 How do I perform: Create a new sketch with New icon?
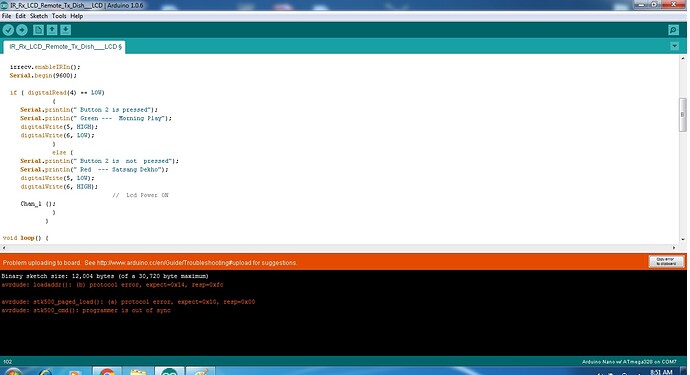click(38, 30)
